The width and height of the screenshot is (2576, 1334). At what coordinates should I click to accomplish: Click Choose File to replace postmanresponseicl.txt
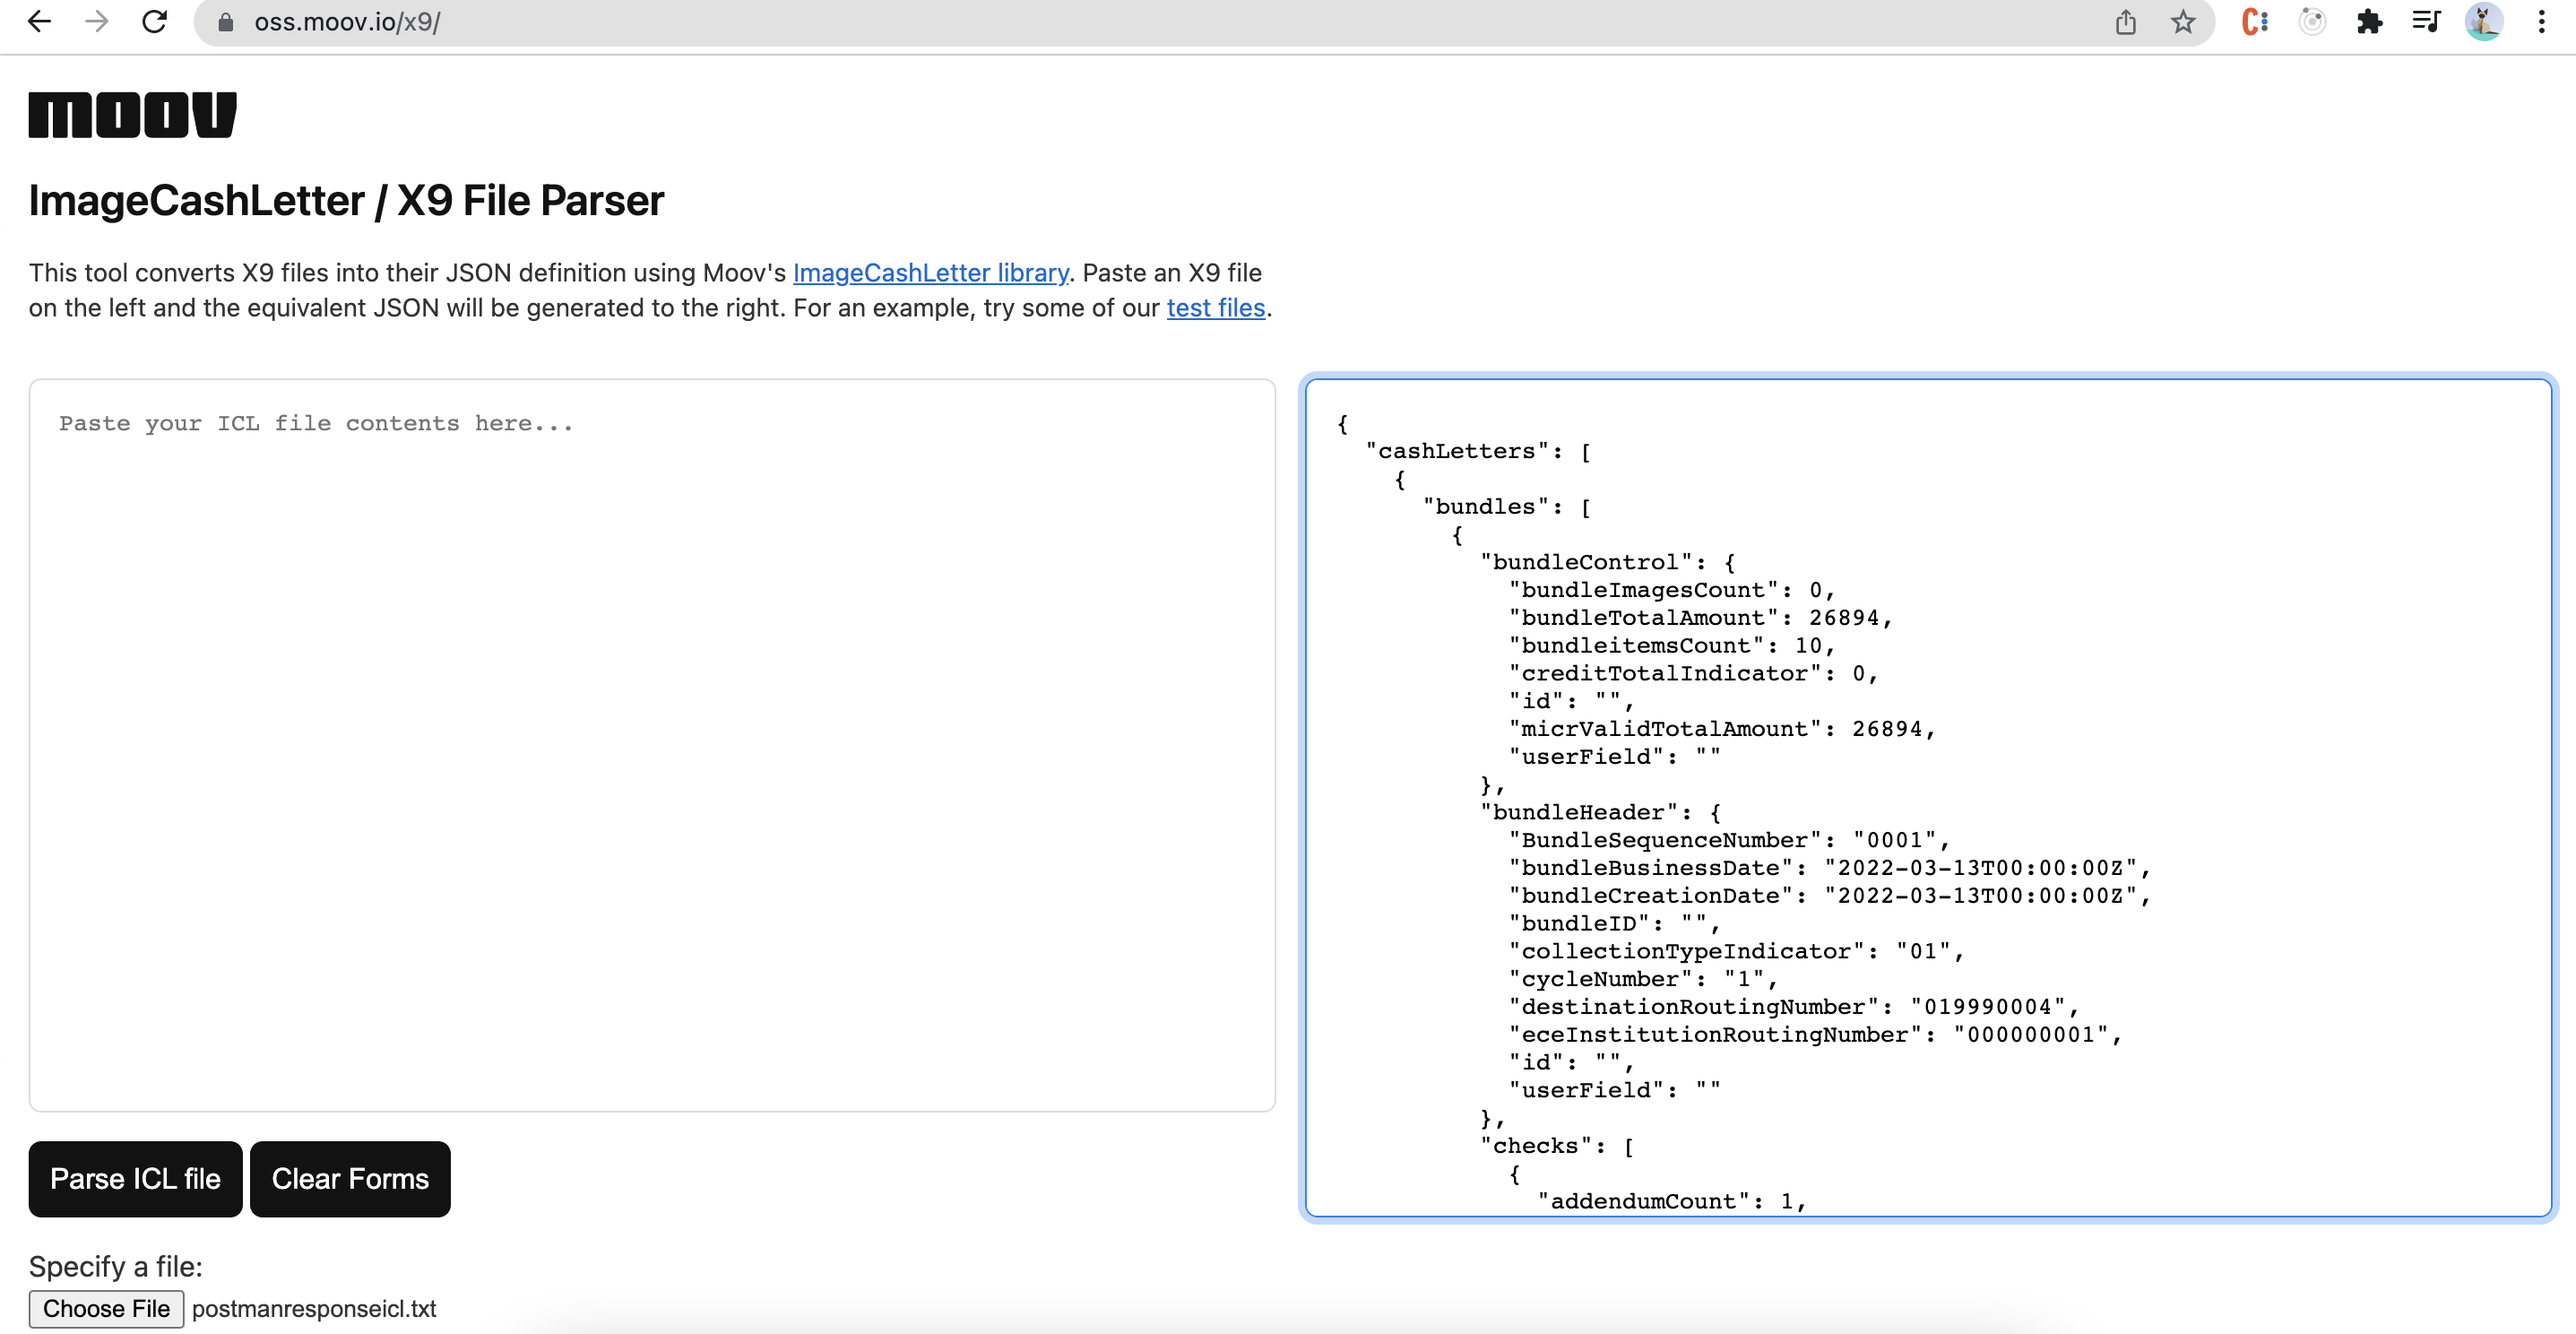pyautogui.click(x=106, y=1308)
